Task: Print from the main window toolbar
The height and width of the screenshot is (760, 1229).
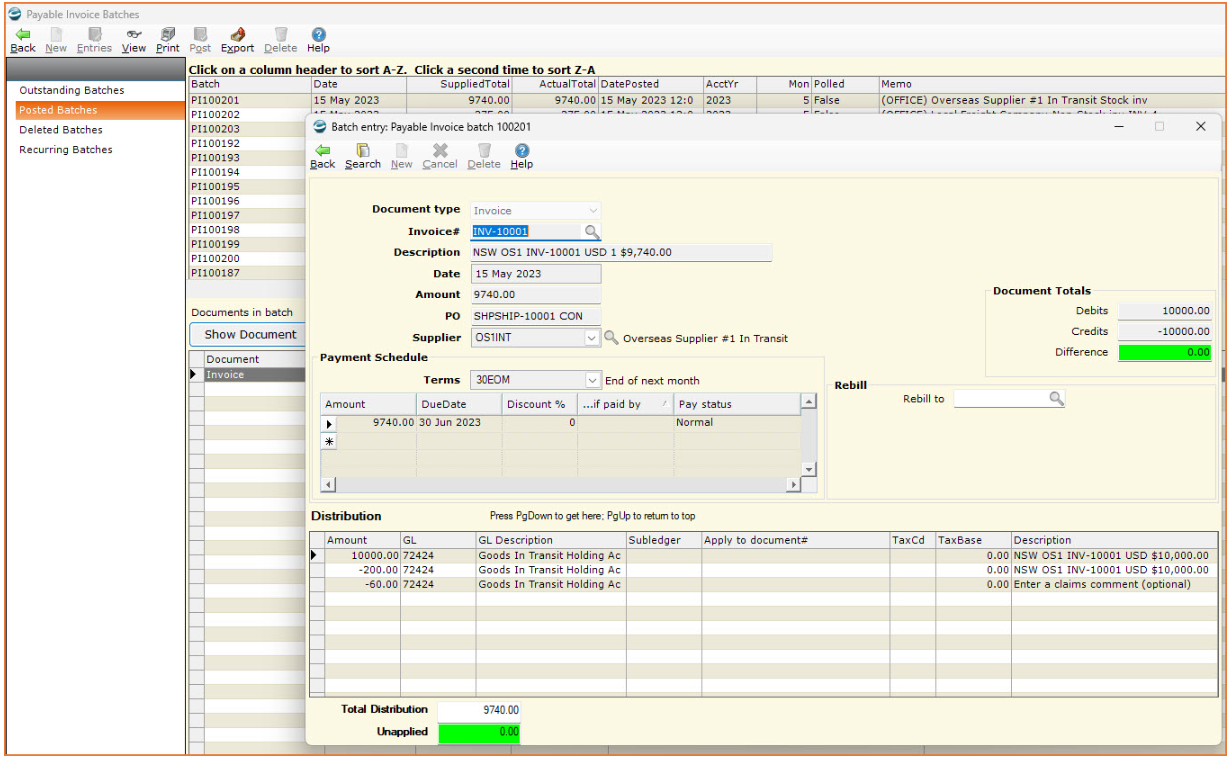Action: pos(168,40)
